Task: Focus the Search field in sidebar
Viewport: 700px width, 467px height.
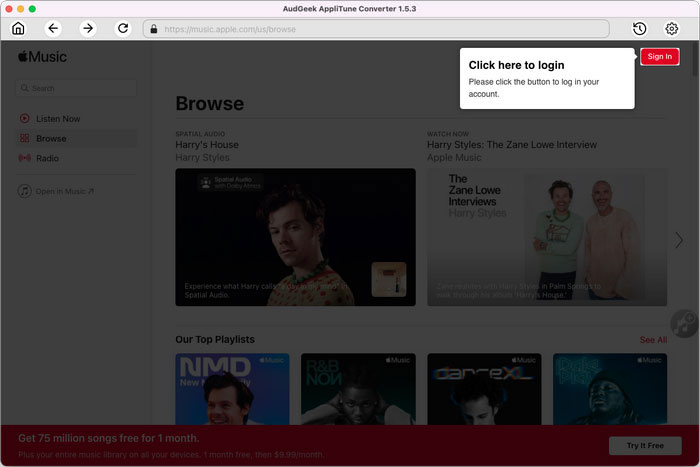Action: point(76,88)
